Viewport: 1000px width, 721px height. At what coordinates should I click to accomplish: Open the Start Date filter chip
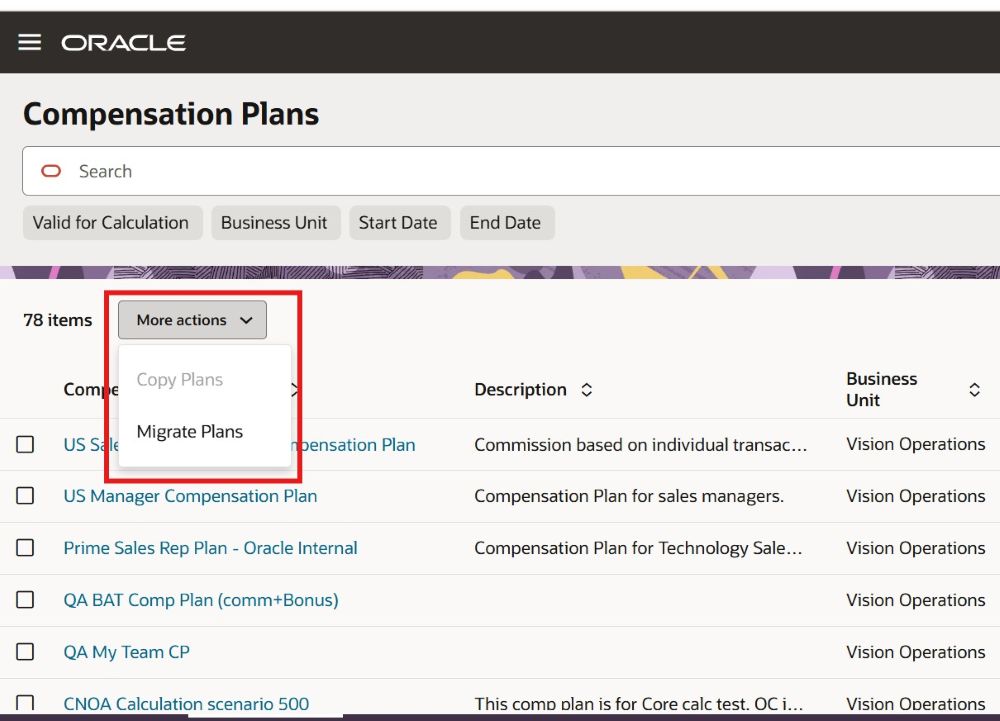coord(399,222)
